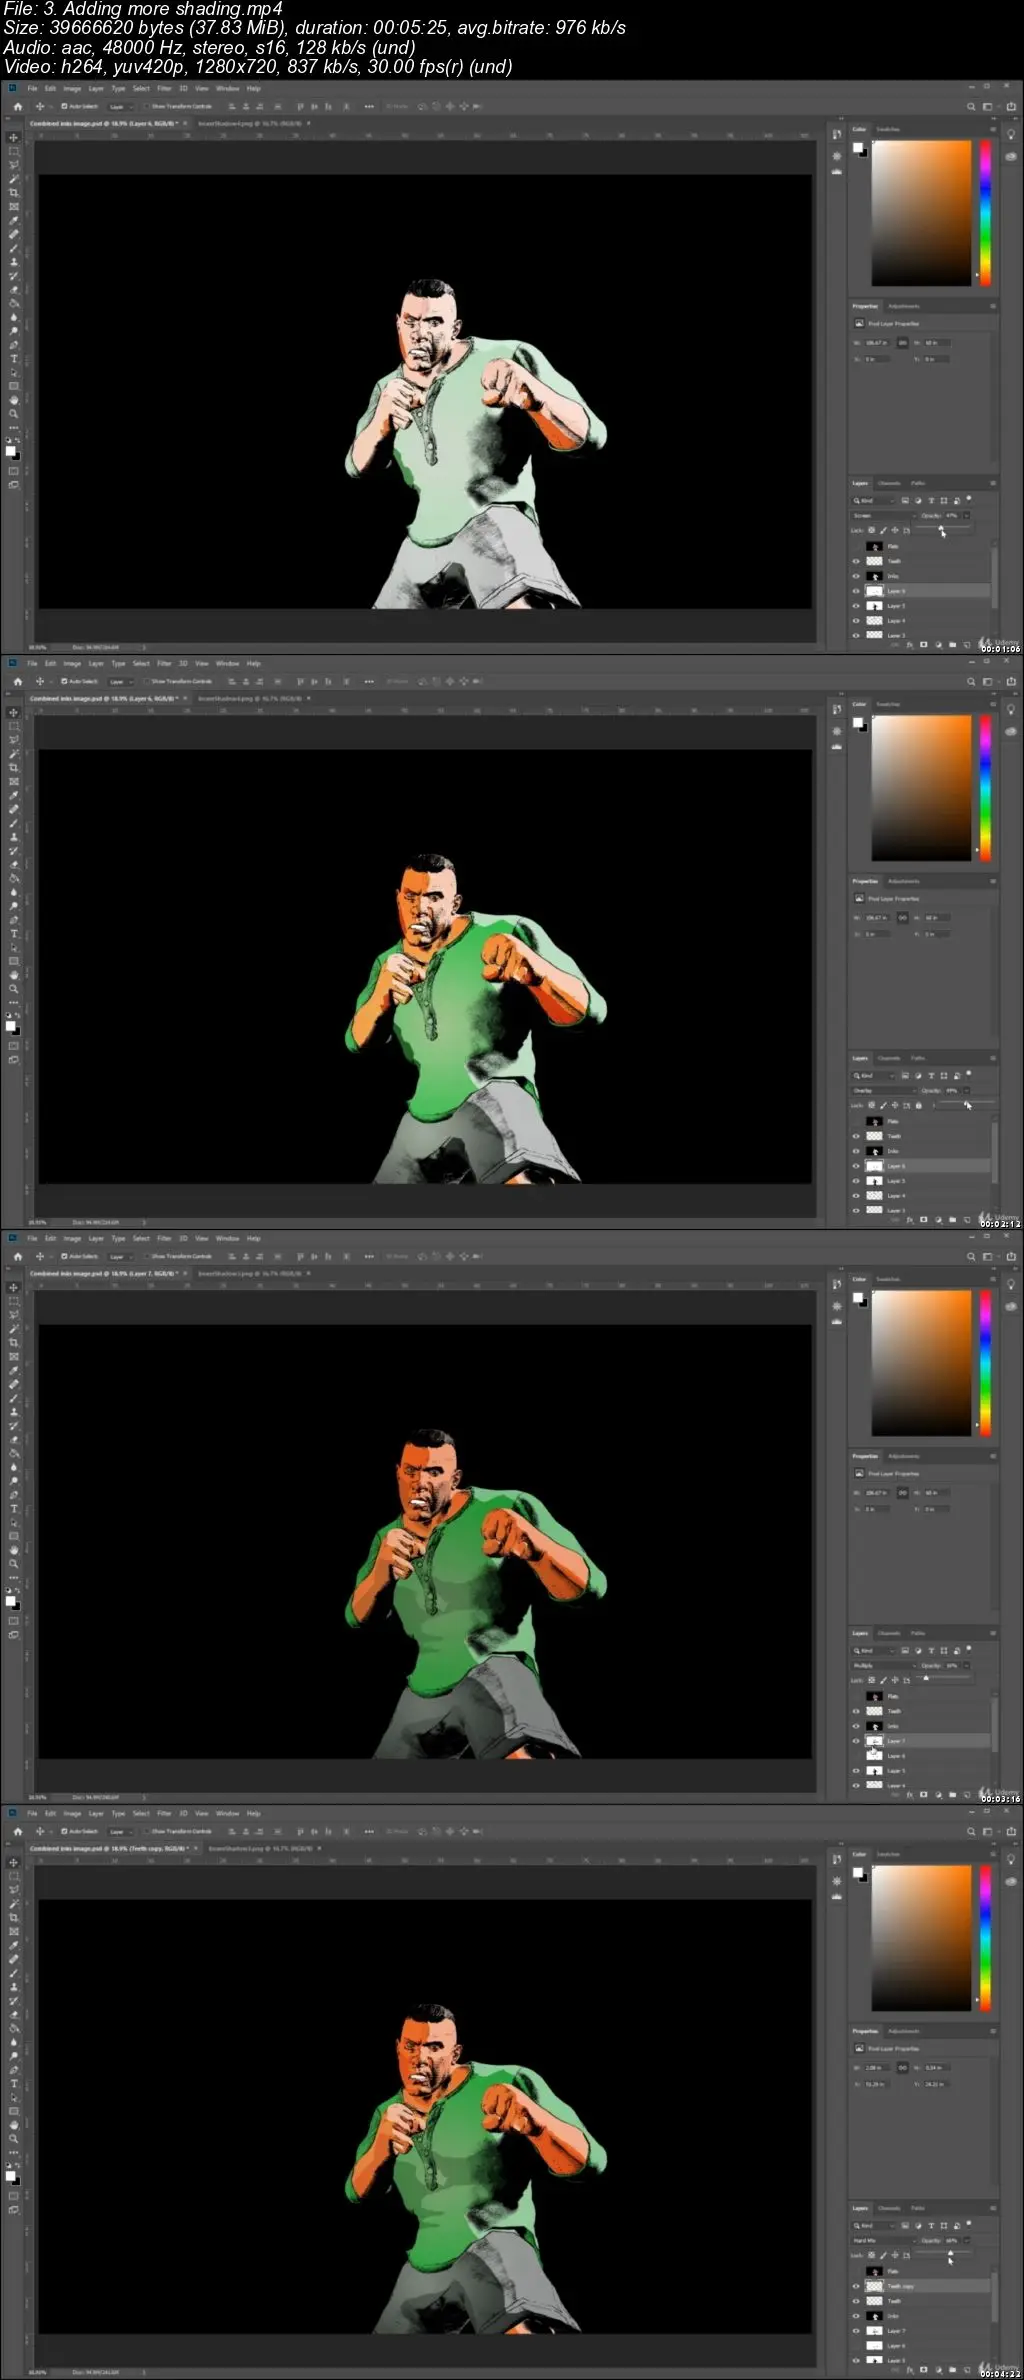Select the Eraser tool in the third frame
This screenshot has height=2380, width=1024.
pyautogui.click(x=13, y=1439)
